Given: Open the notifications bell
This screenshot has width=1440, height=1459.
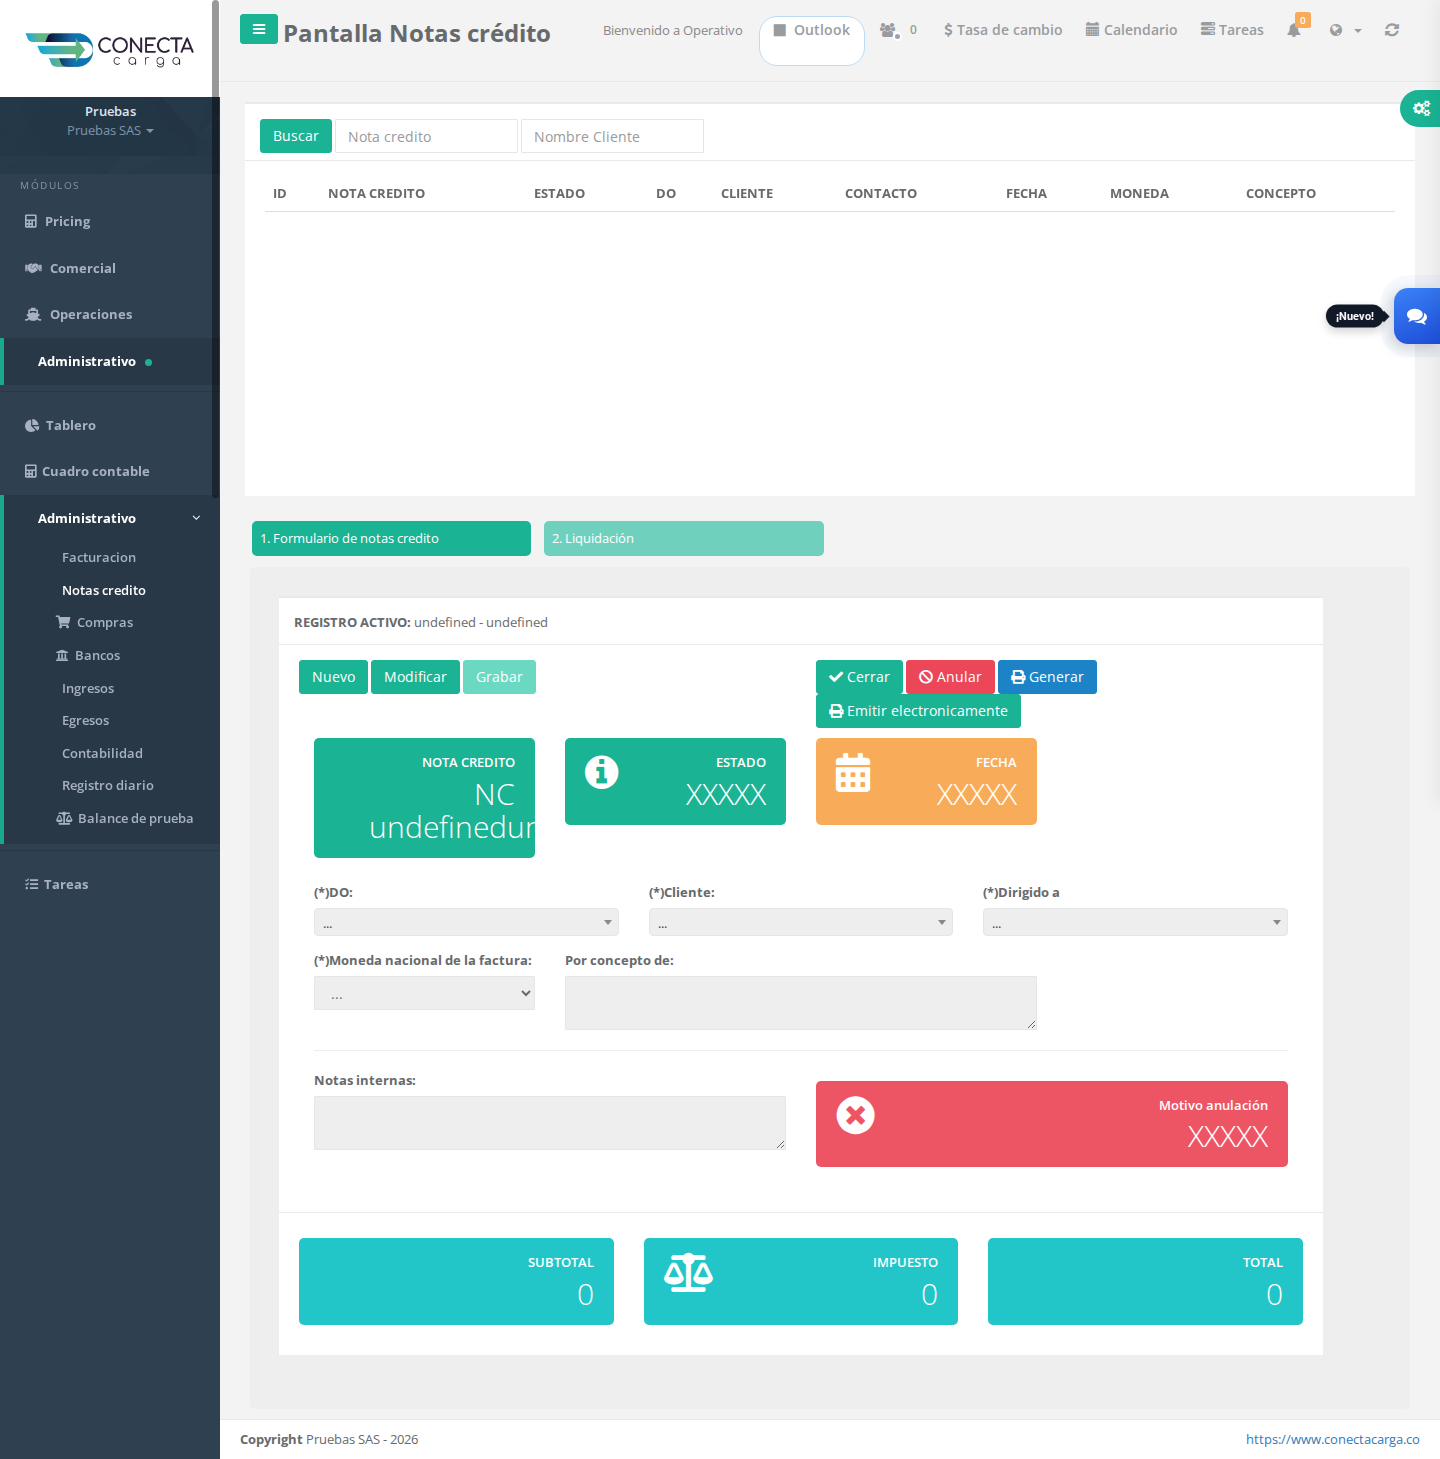Looking at the screenshot, I should pyautogui.click(x=1294, y=30).
